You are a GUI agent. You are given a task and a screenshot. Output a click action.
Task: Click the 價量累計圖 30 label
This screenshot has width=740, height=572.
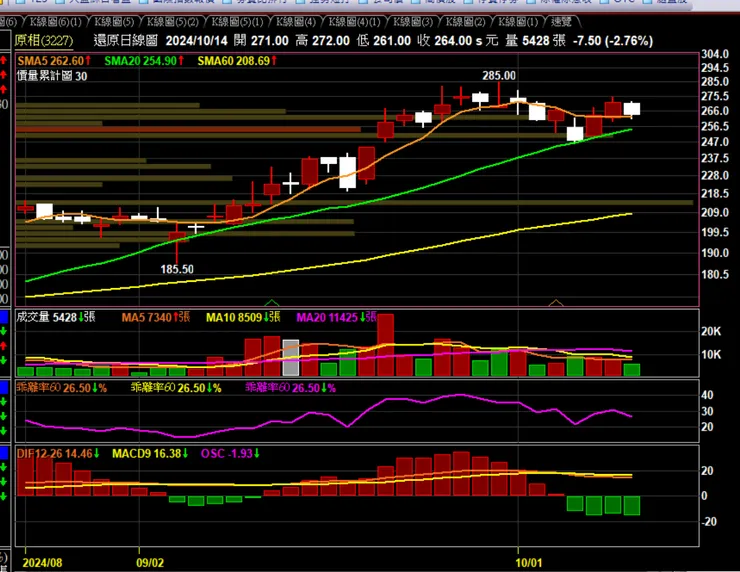(x=52, y=76)
